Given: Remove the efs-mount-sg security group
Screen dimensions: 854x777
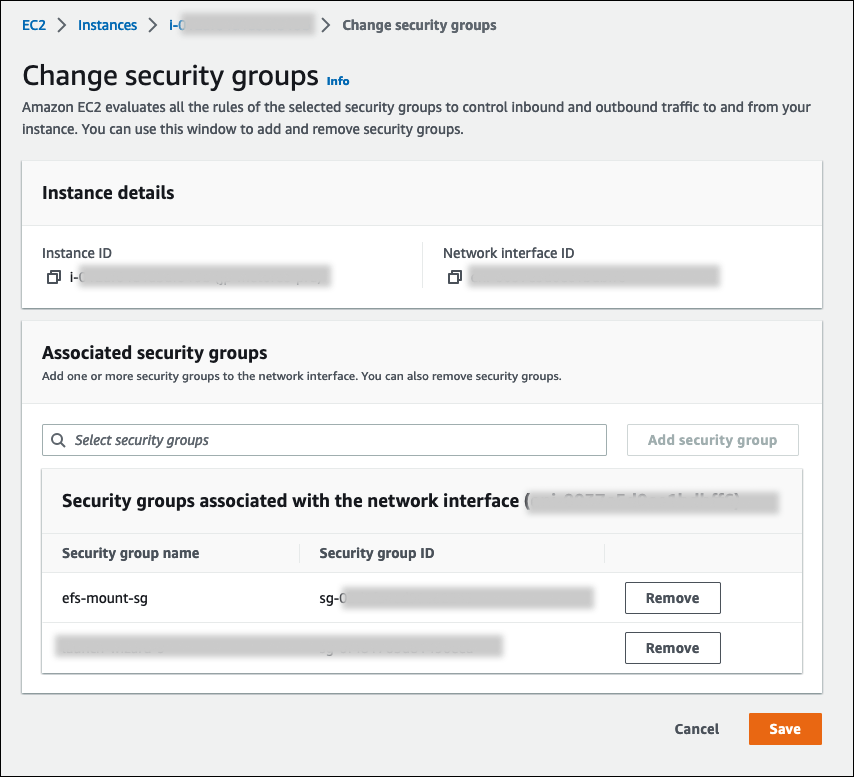Looking at the screenshot, I should point(672,598).
